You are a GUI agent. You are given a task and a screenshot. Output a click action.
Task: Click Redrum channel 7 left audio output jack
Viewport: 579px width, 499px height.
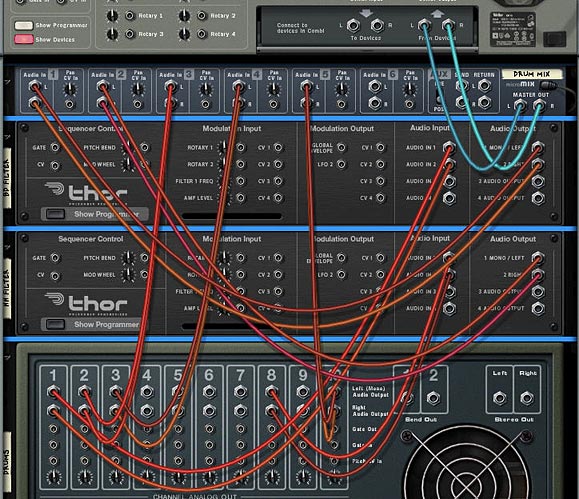pyautogui.click(x=240, y=391)
